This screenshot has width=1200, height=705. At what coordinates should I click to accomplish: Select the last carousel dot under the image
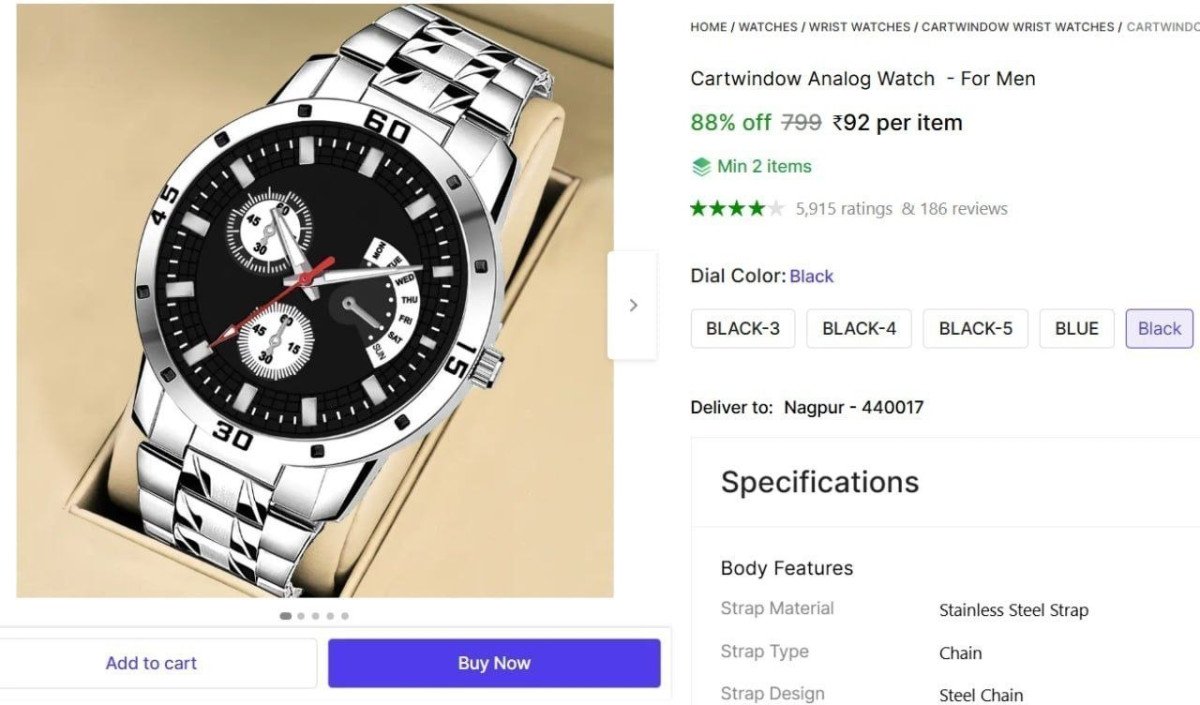coord(345,616)
